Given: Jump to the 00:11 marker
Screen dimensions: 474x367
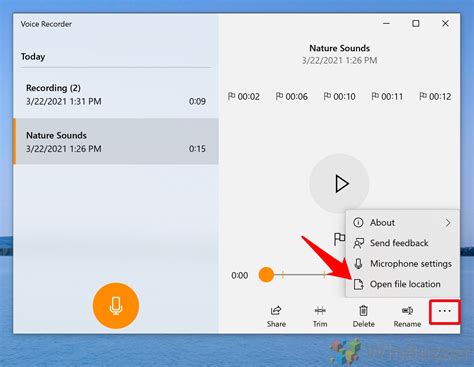Looking at the screenshot, I should (387, 97).
